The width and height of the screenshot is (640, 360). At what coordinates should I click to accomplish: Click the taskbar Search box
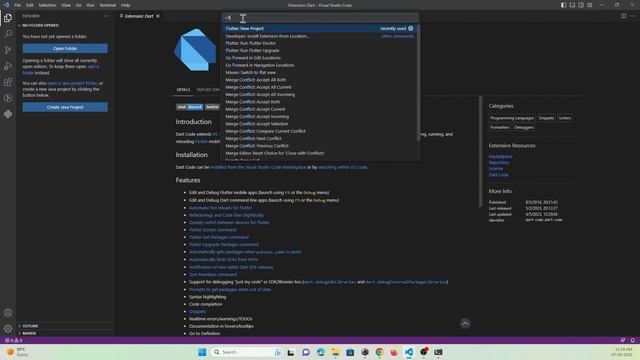tap(247, 352)
